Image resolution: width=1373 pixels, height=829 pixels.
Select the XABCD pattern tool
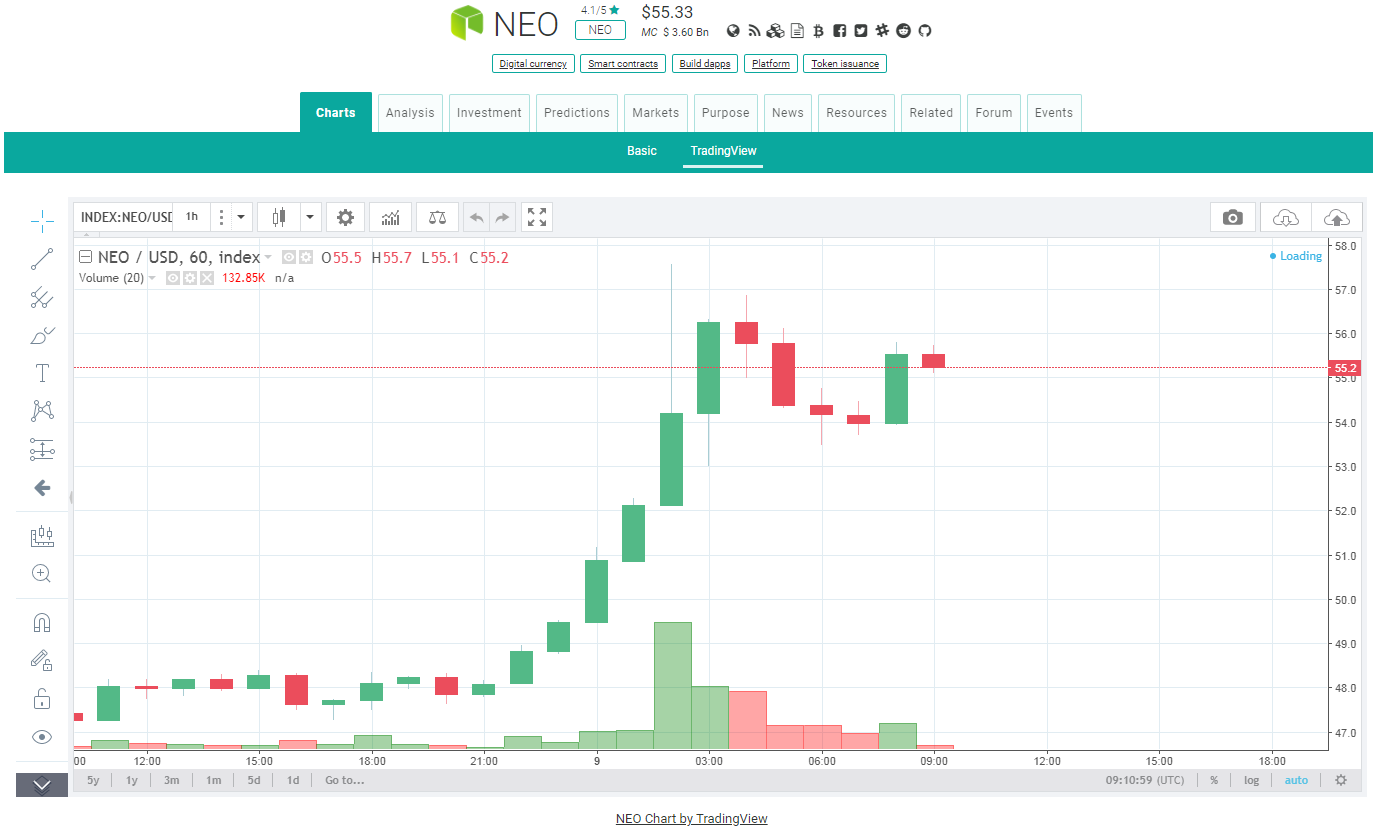click(42, 410)
